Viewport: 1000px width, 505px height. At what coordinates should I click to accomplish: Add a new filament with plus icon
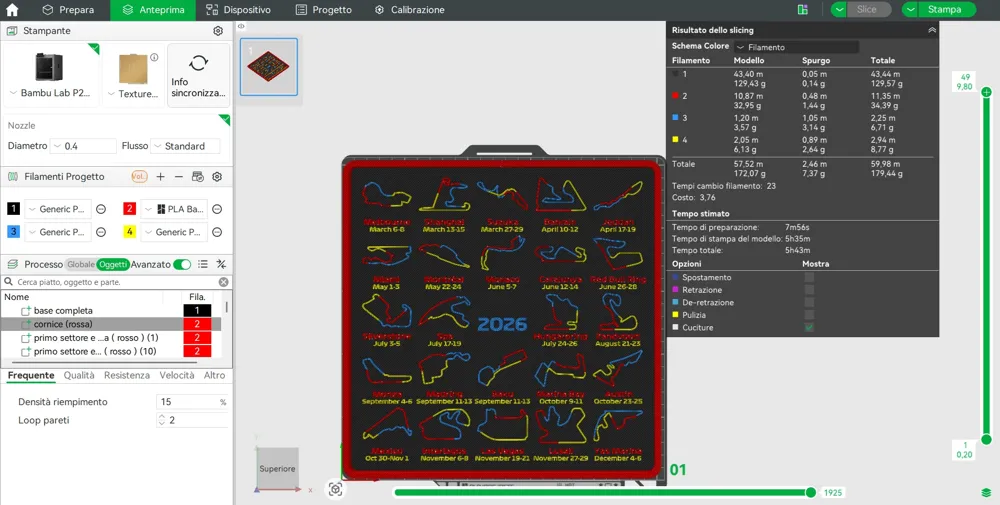(161, 177)
